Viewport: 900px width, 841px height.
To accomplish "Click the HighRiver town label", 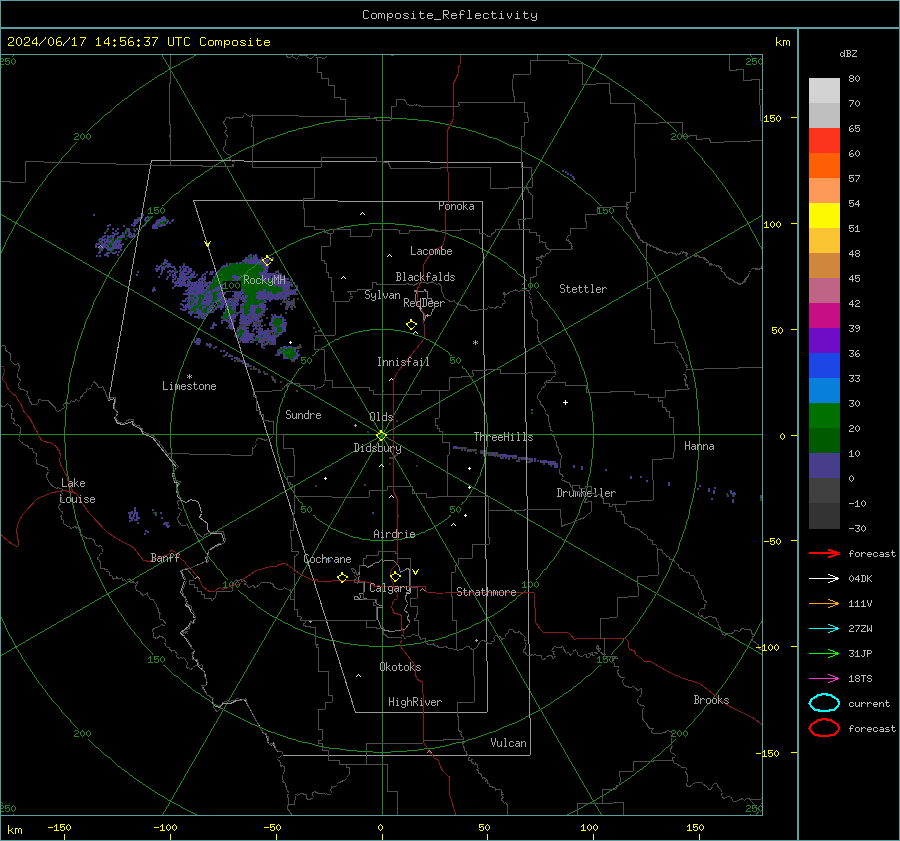I will pyautogui.click(x=415, y=702).
